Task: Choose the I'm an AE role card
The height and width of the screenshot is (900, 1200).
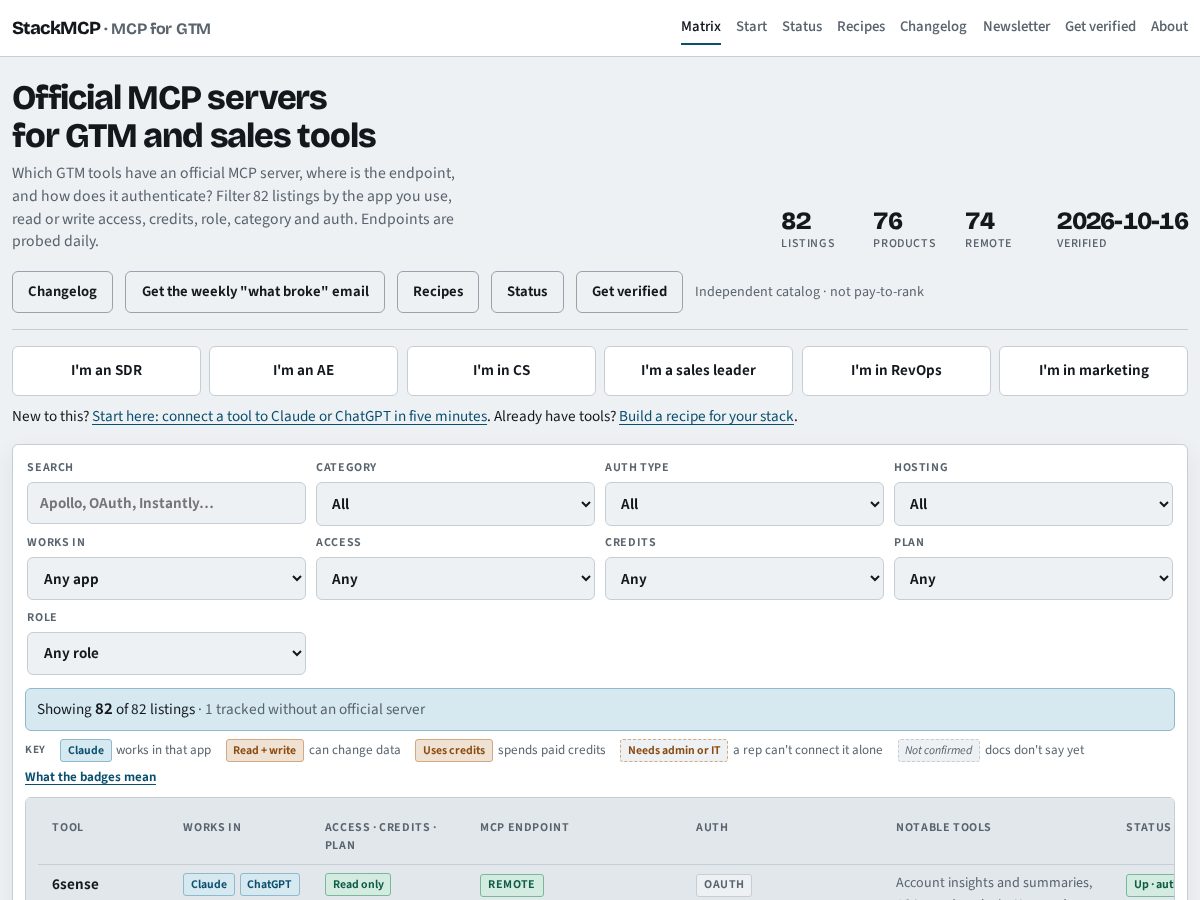Action: pyautogui.click(x=303, y=371)
